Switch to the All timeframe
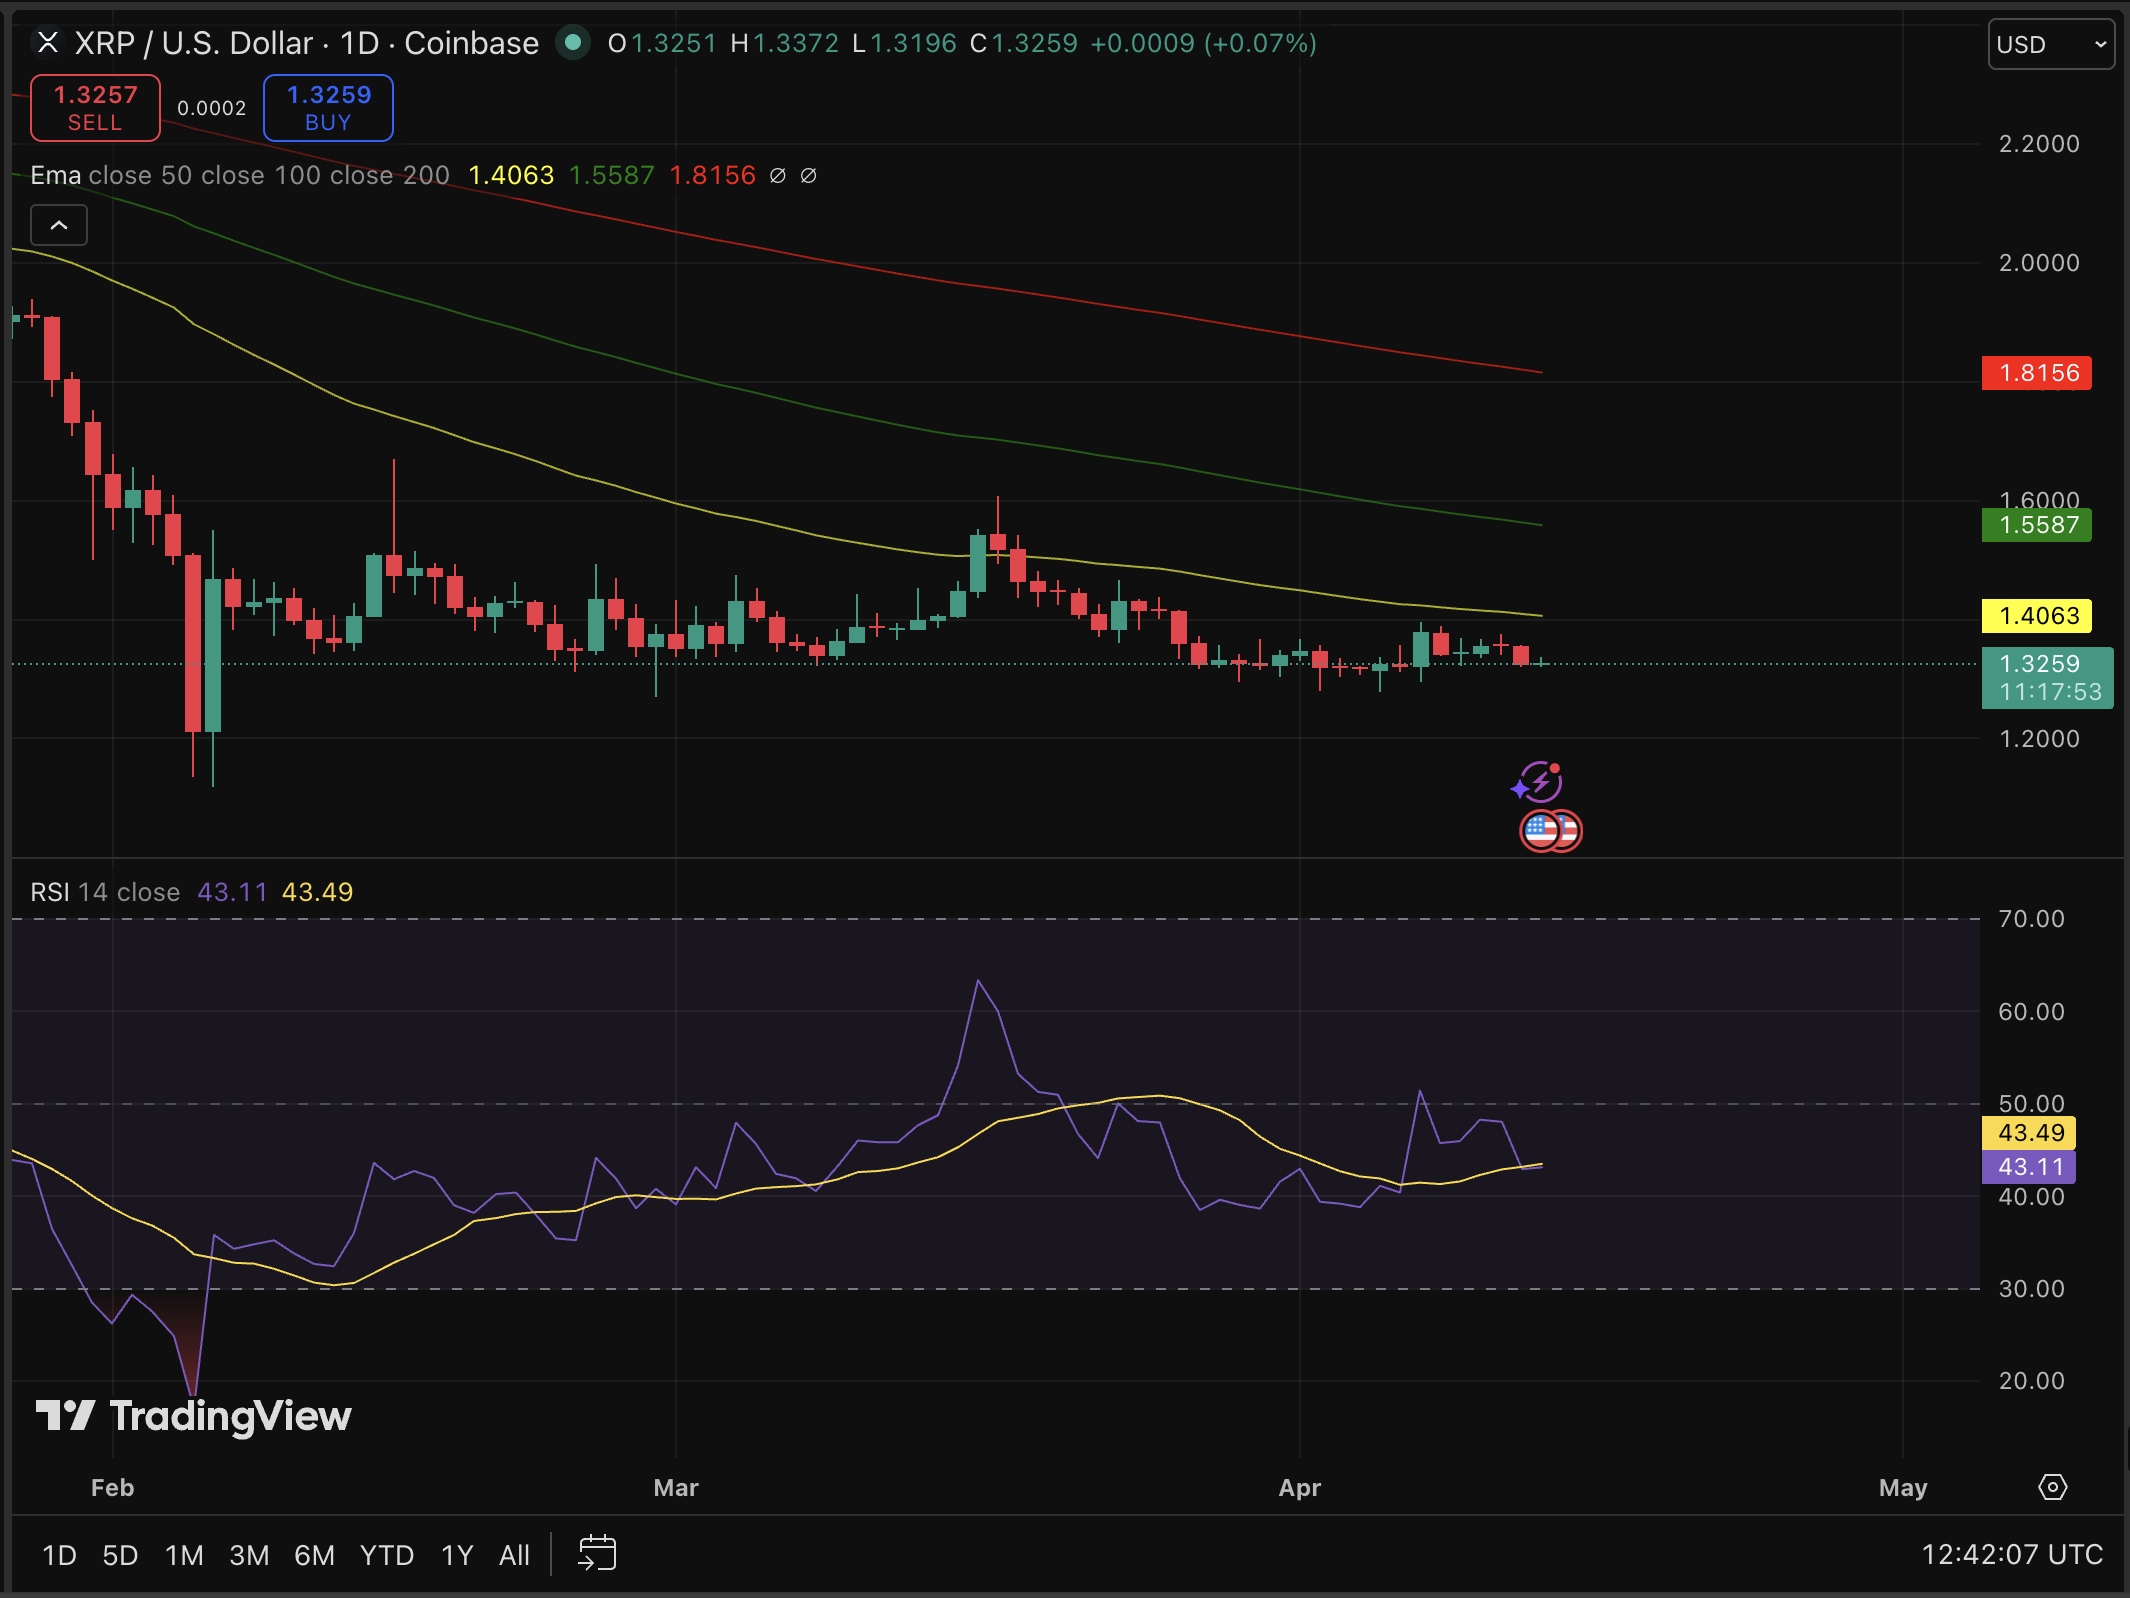This screenshot has width=2130, height=1598. 514,1555
